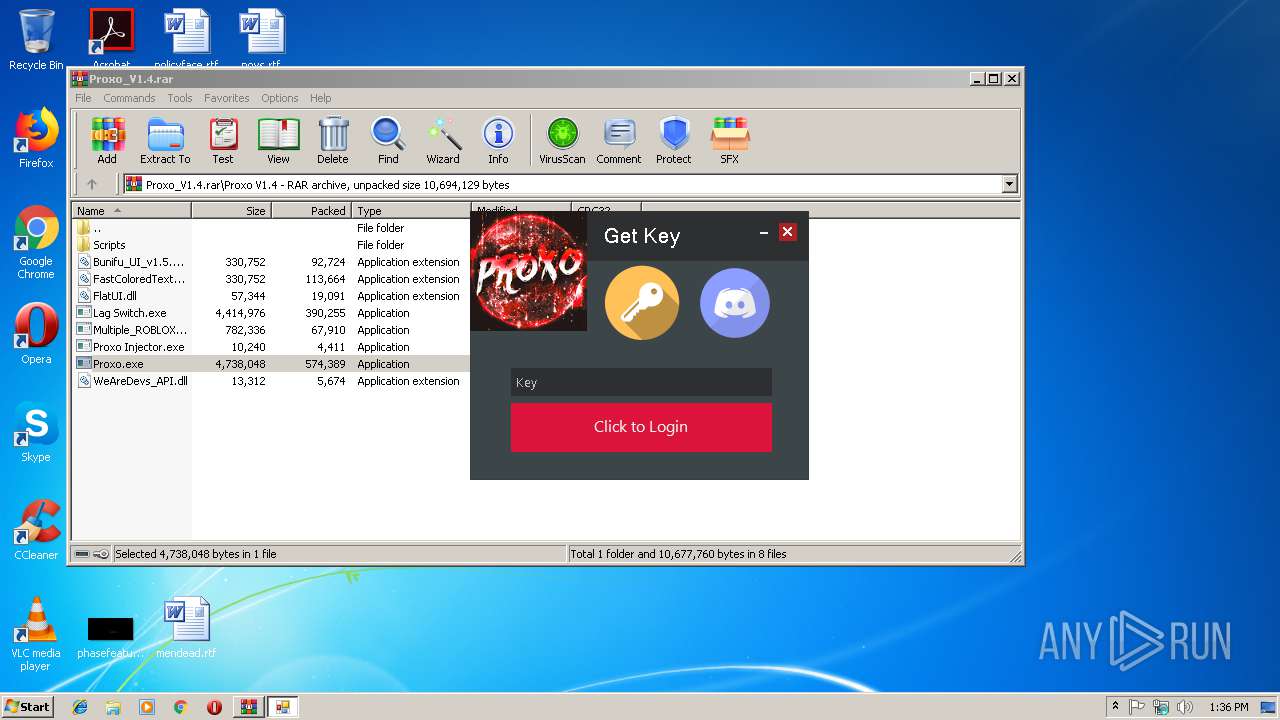Click the Click to Login button
This screenshot has height=720, width=1280.
(x=641, y=427)
